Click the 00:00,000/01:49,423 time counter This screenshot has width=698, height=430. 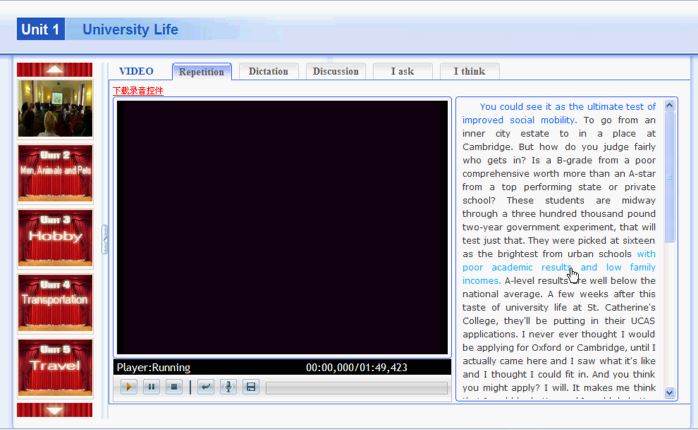coord(357,367)
